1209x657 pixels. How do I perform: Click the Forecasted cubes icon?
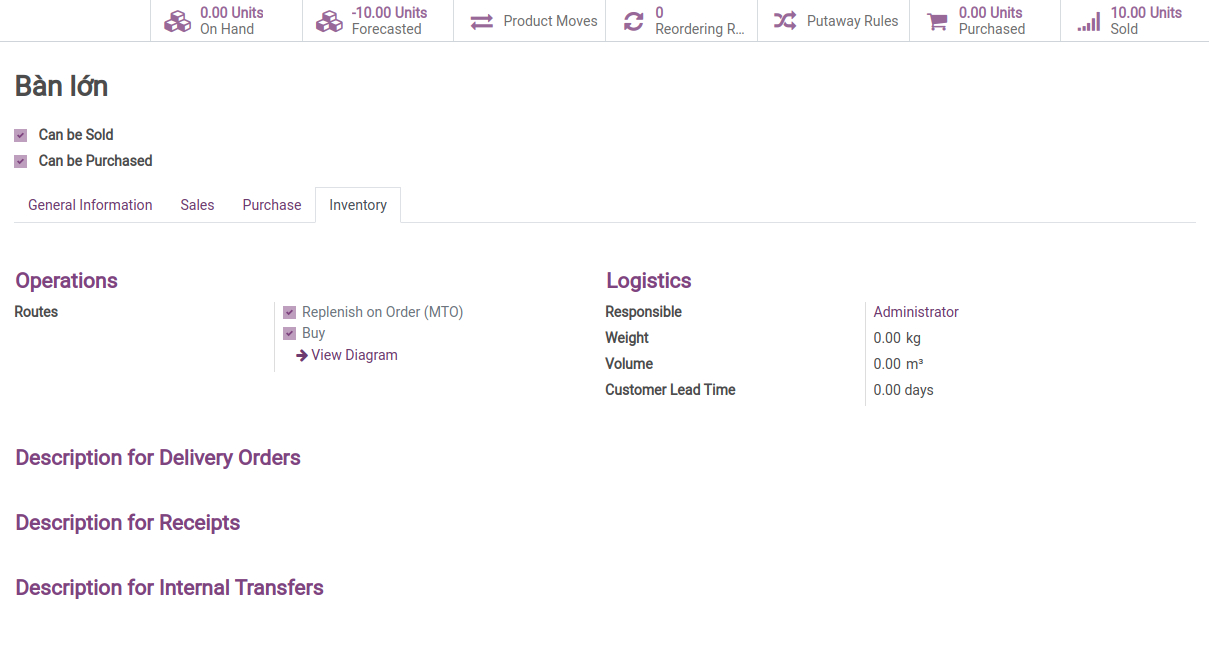pos(329,21)
